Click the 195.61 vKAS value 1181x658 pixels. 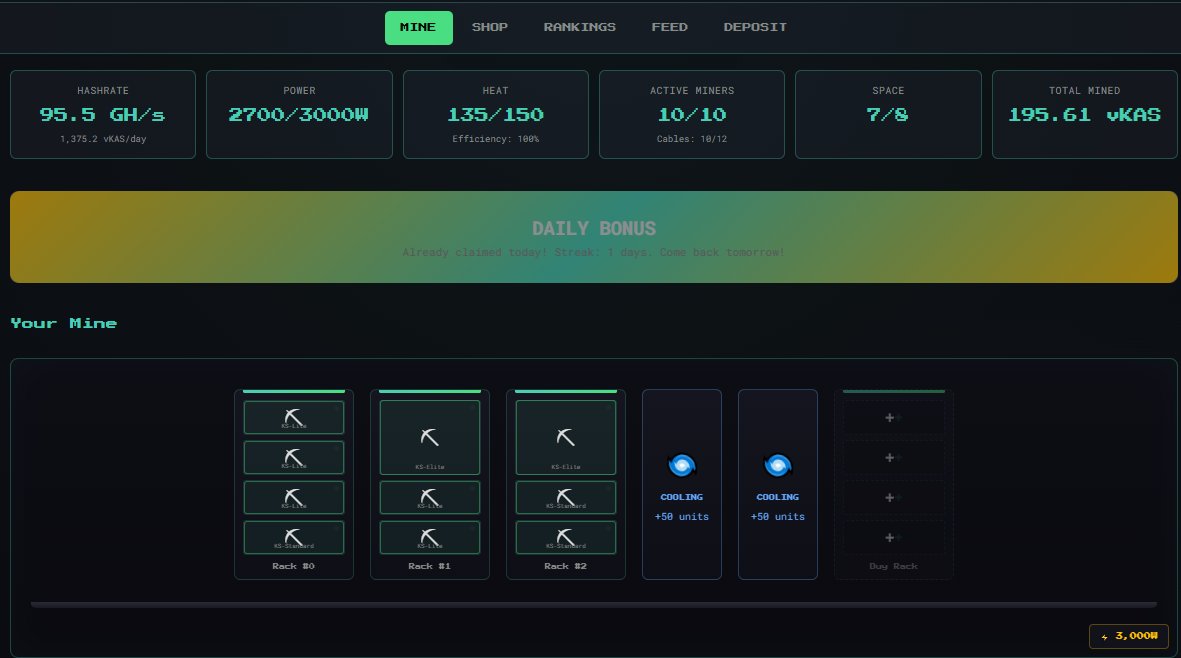coord(1085,114)
